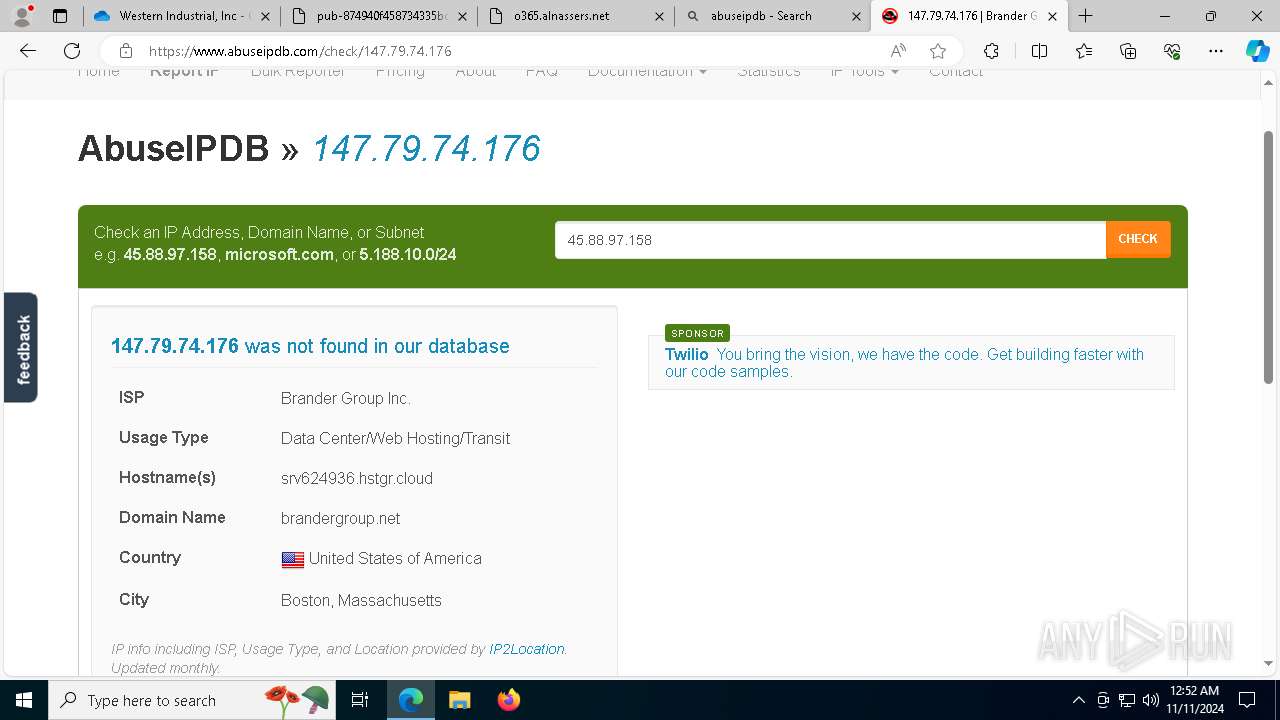Image resolution: width=1280 pixels, height=720 pixels.
Task: Open the Windows Start menu
Action: [24, 700]
